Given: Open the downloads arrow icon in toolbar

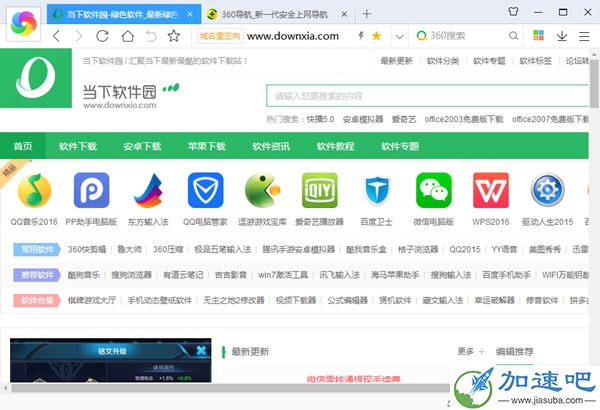Looking at the screenshot, I should coord(561,35).
